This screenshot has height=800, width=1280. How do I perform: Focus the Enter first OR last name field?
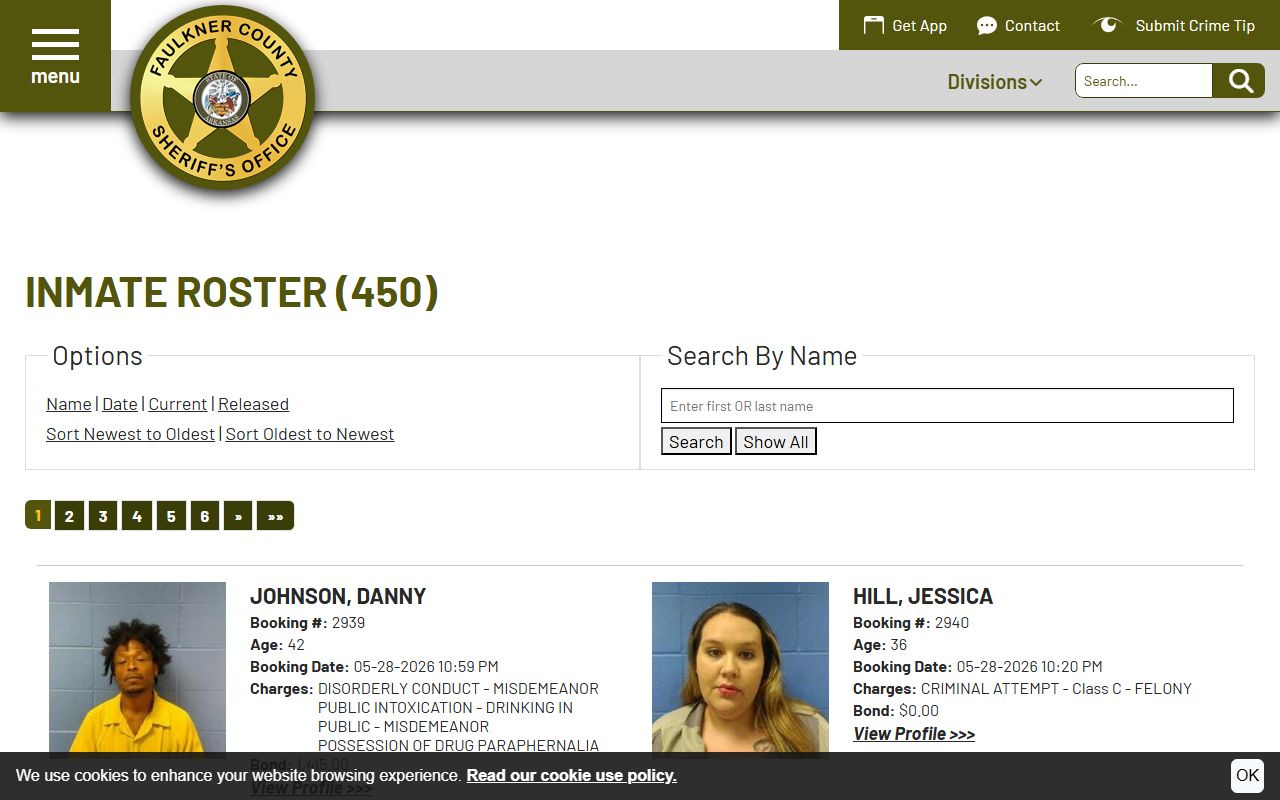tap(947, 406)
